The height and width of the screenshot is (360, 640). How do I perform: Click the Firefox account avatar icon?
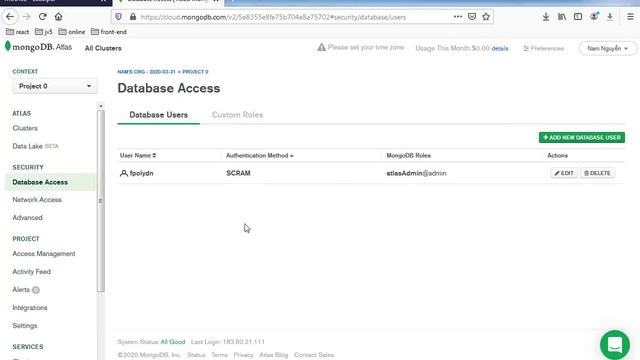click(594, 17)
